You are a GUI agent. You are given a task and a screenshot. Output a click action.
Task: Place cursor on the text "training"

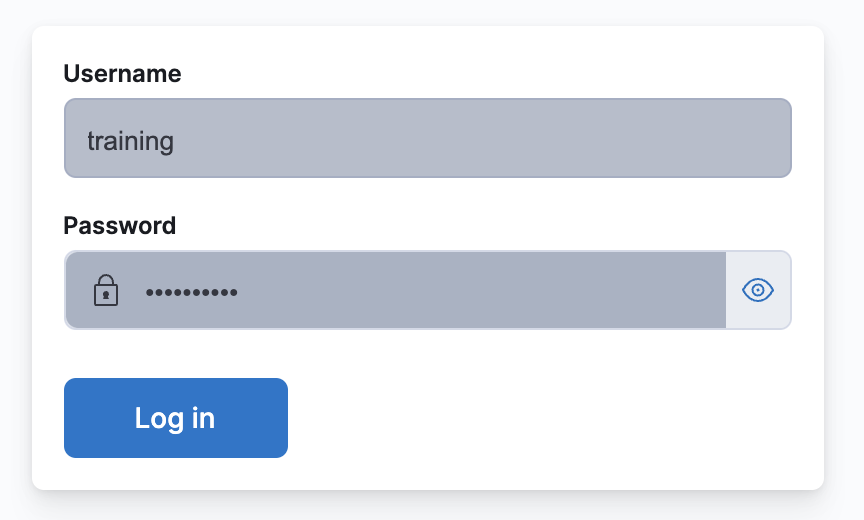click(131, 141)
